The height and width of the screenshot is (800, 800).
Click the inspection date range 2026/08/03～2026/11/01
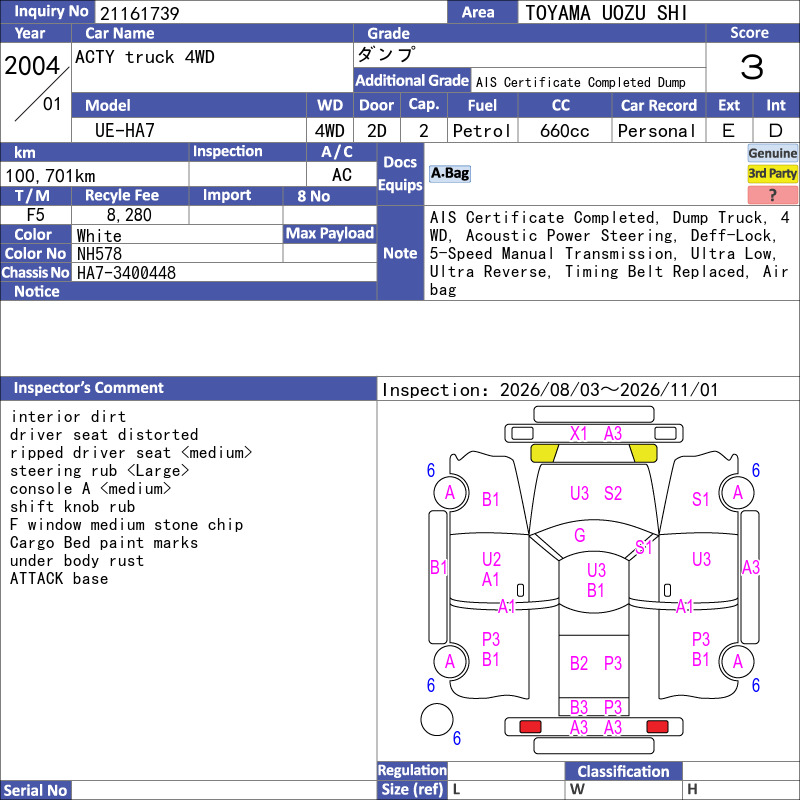pyautogui.click(x=608, y=390)
